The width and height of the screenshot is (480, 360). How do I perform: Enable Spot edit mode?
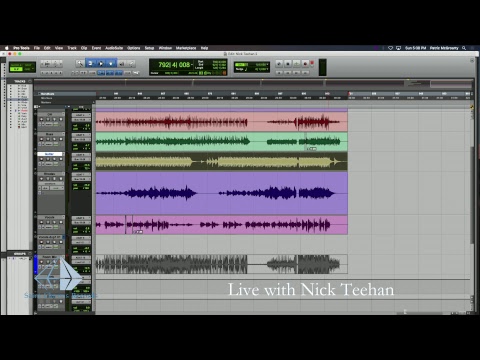[x=28, y=65]
